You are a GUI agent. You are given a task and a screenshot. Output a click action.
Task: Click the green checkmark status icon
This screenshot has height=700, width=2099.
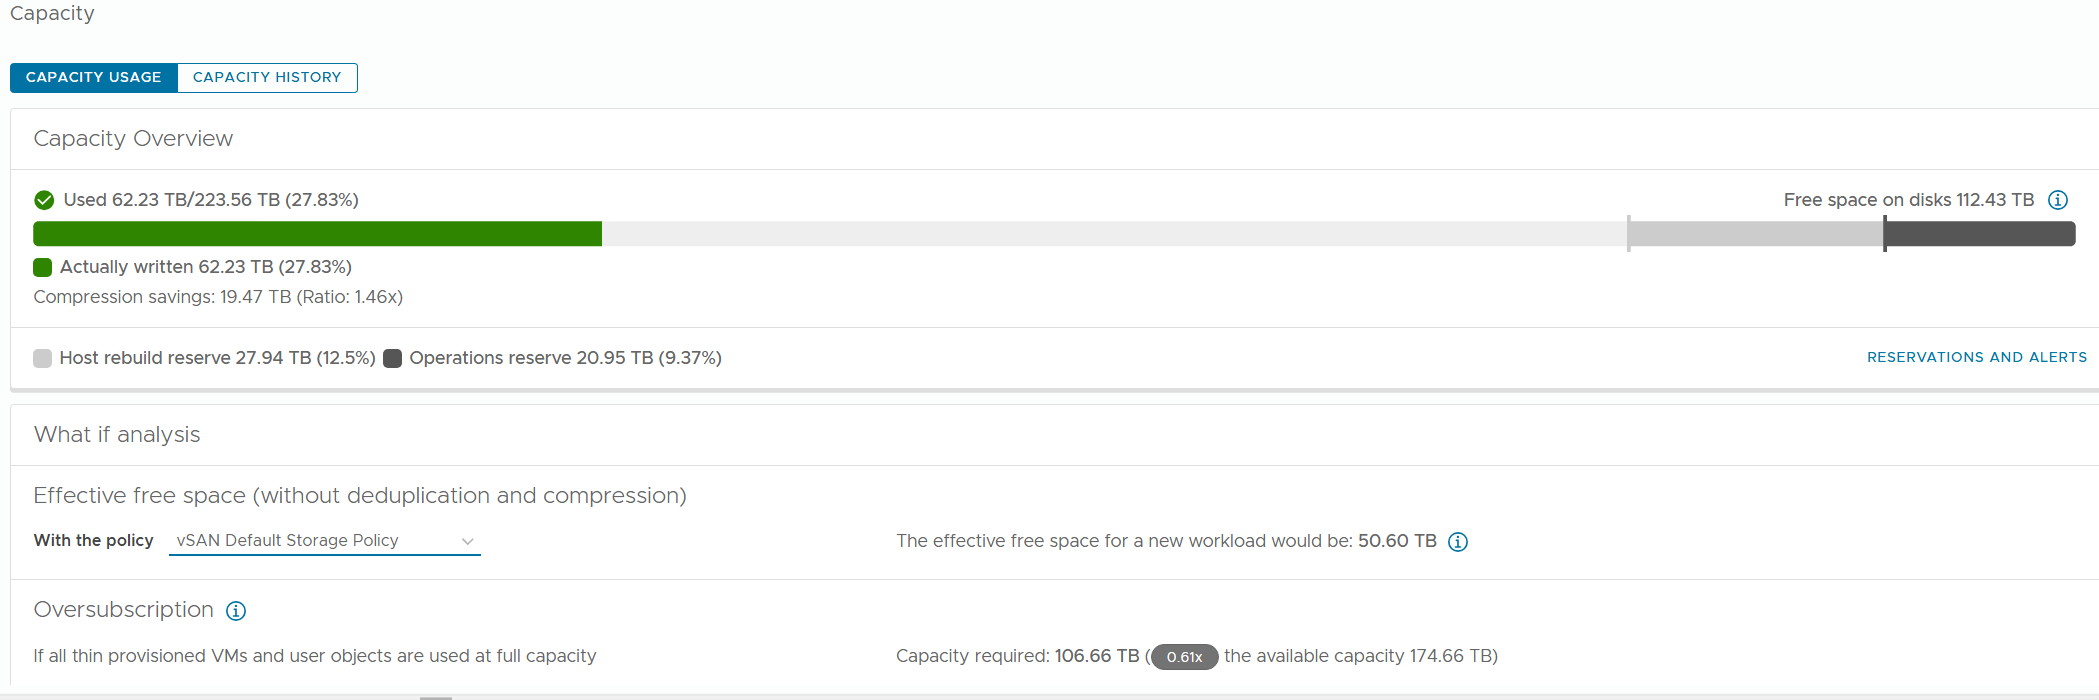tap(44, 200)
